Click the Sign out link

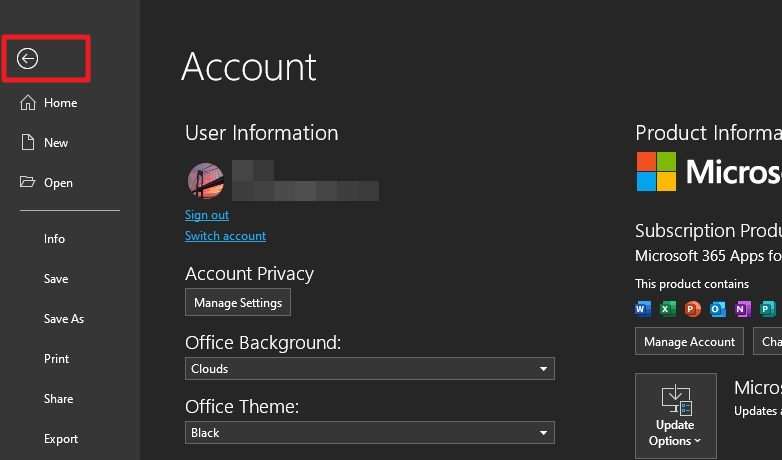pos(207,215)
